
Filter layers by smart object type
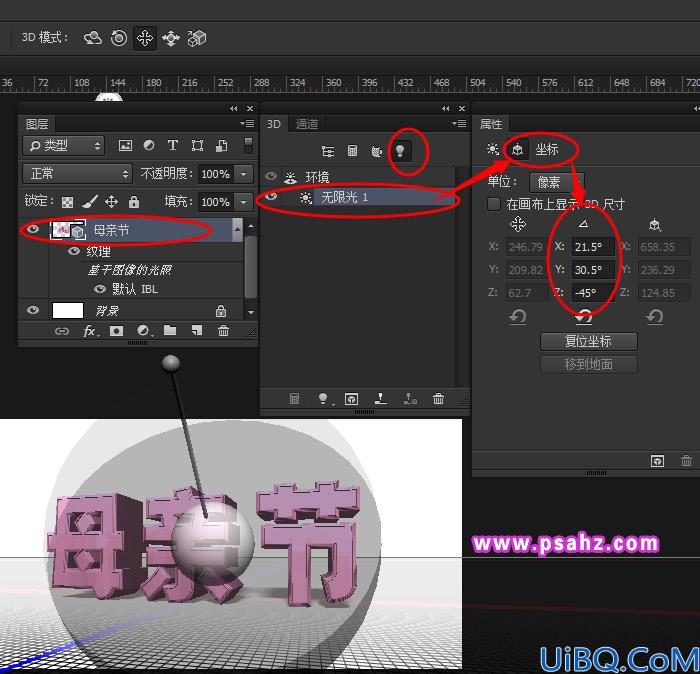tap(221, 146)
